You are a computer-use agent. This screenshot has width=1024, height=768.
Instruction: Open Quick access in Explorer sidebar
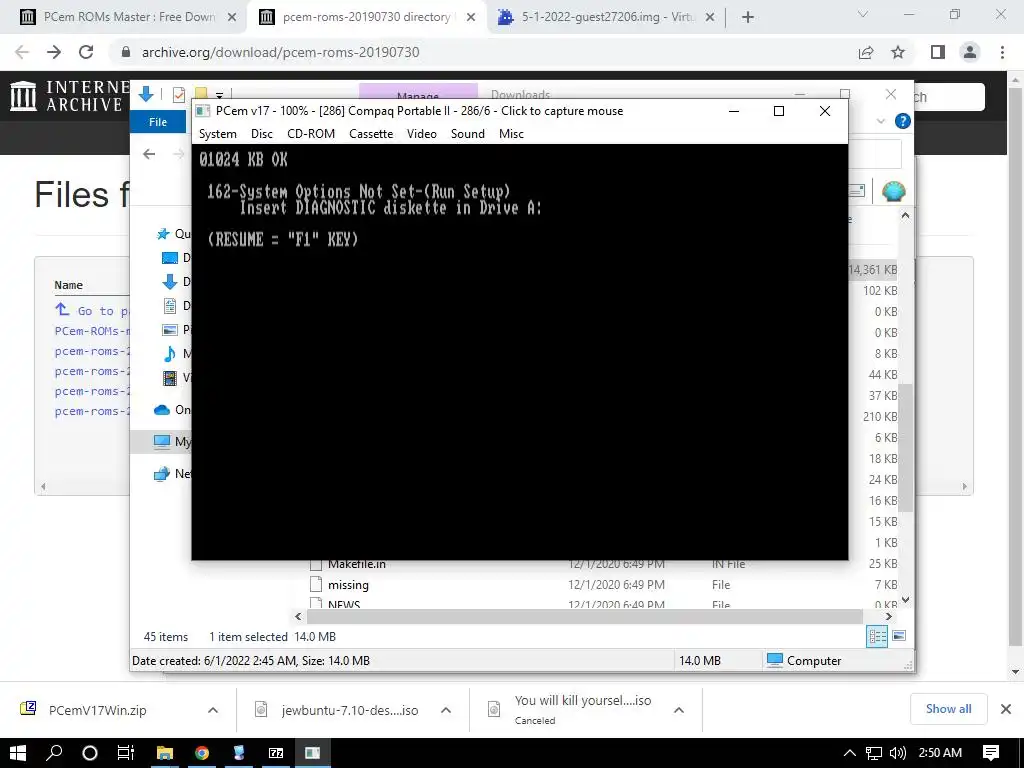click(172, 234)
